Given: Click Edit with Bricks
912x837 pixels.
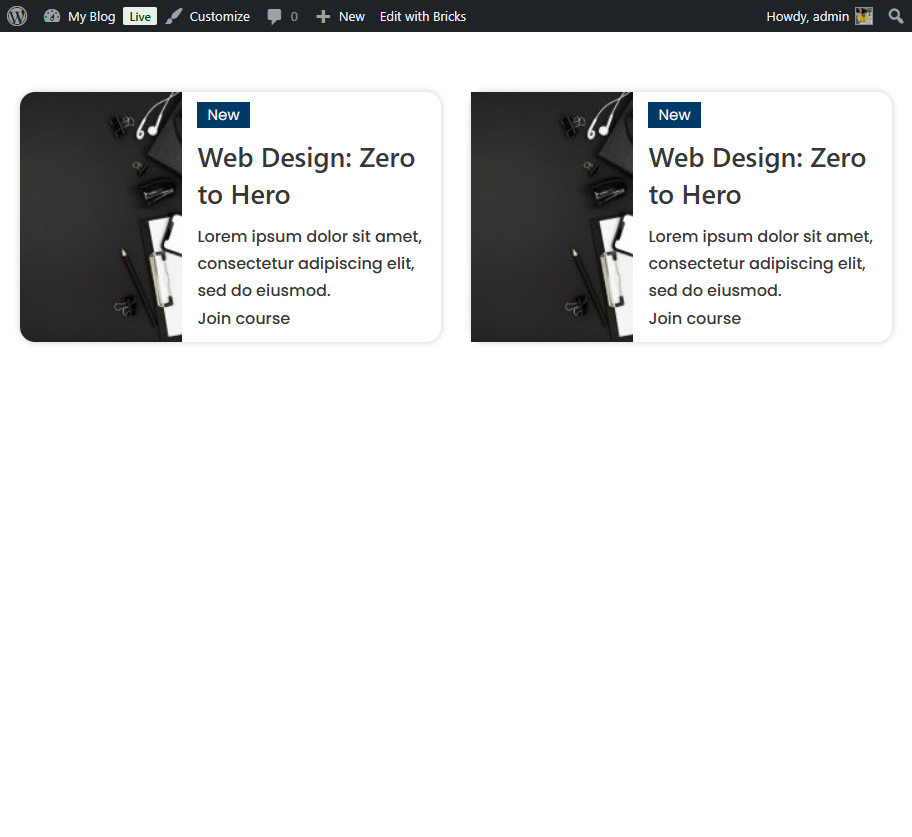Looking at the screenshot, I should [x=422, y=16].
